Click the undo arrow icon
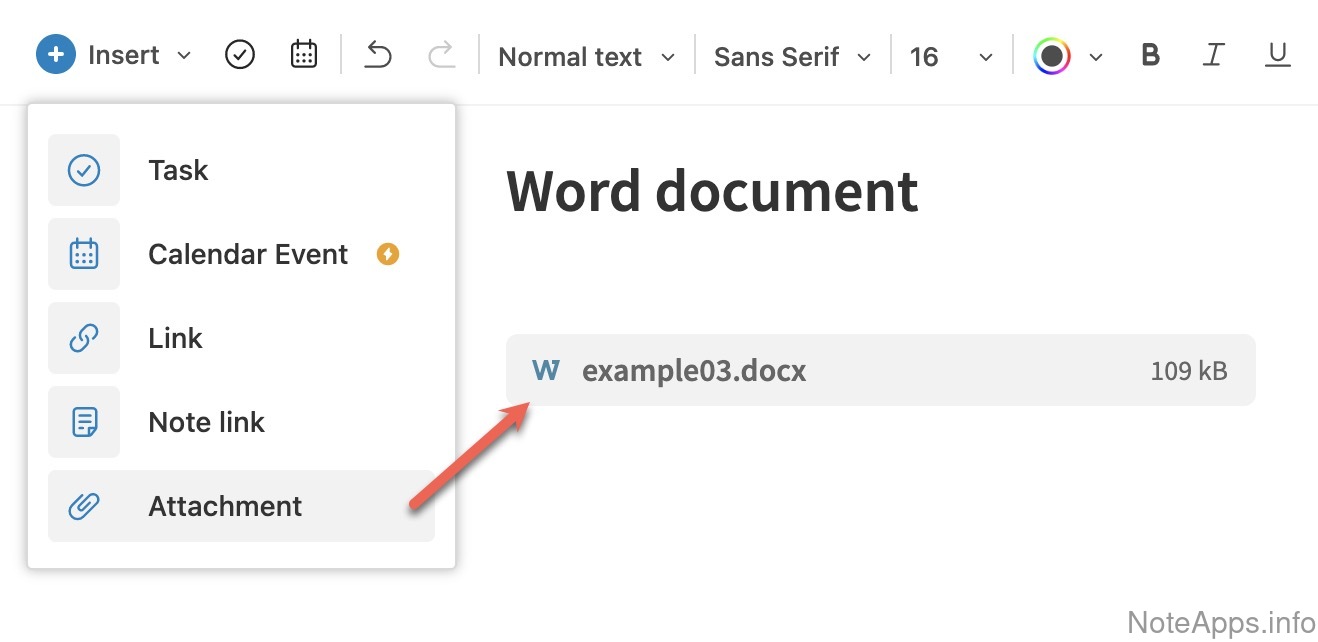 tap(378, 55)
